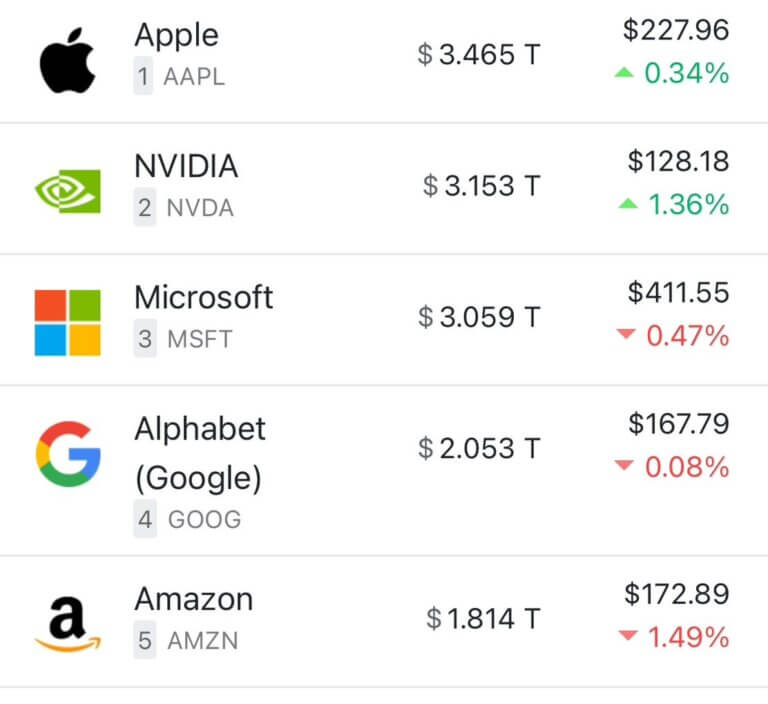The image size is (768, 704).
Task: Click the NVIDIA green eye logo
Action: click(68, 190)
